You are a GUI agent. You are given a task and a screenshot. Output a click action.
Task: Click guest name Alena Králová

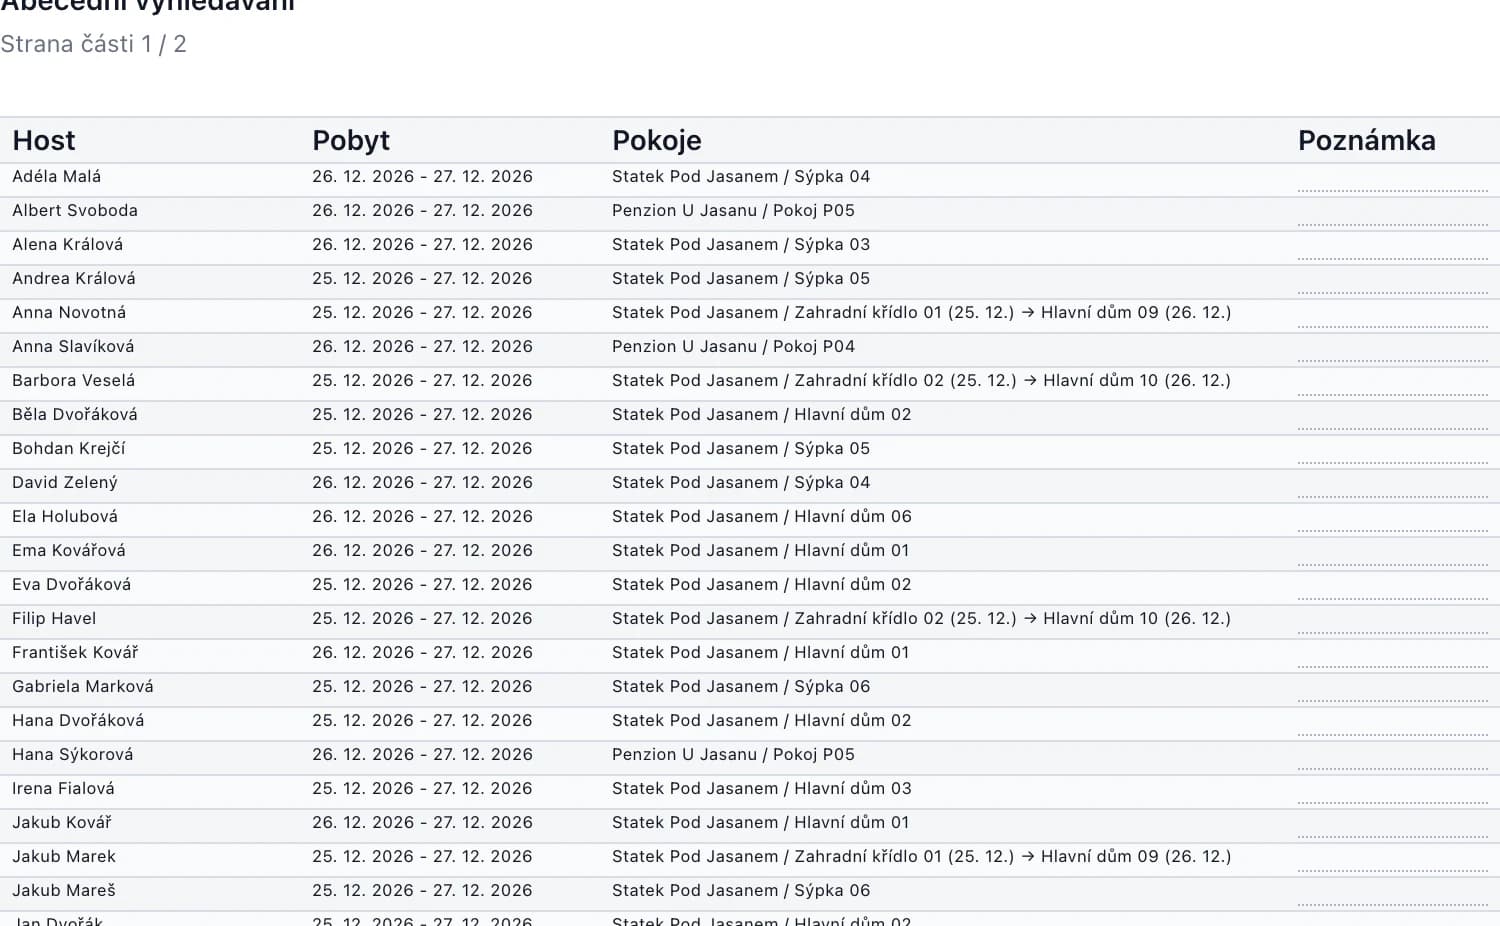click(x=68, y=245)
